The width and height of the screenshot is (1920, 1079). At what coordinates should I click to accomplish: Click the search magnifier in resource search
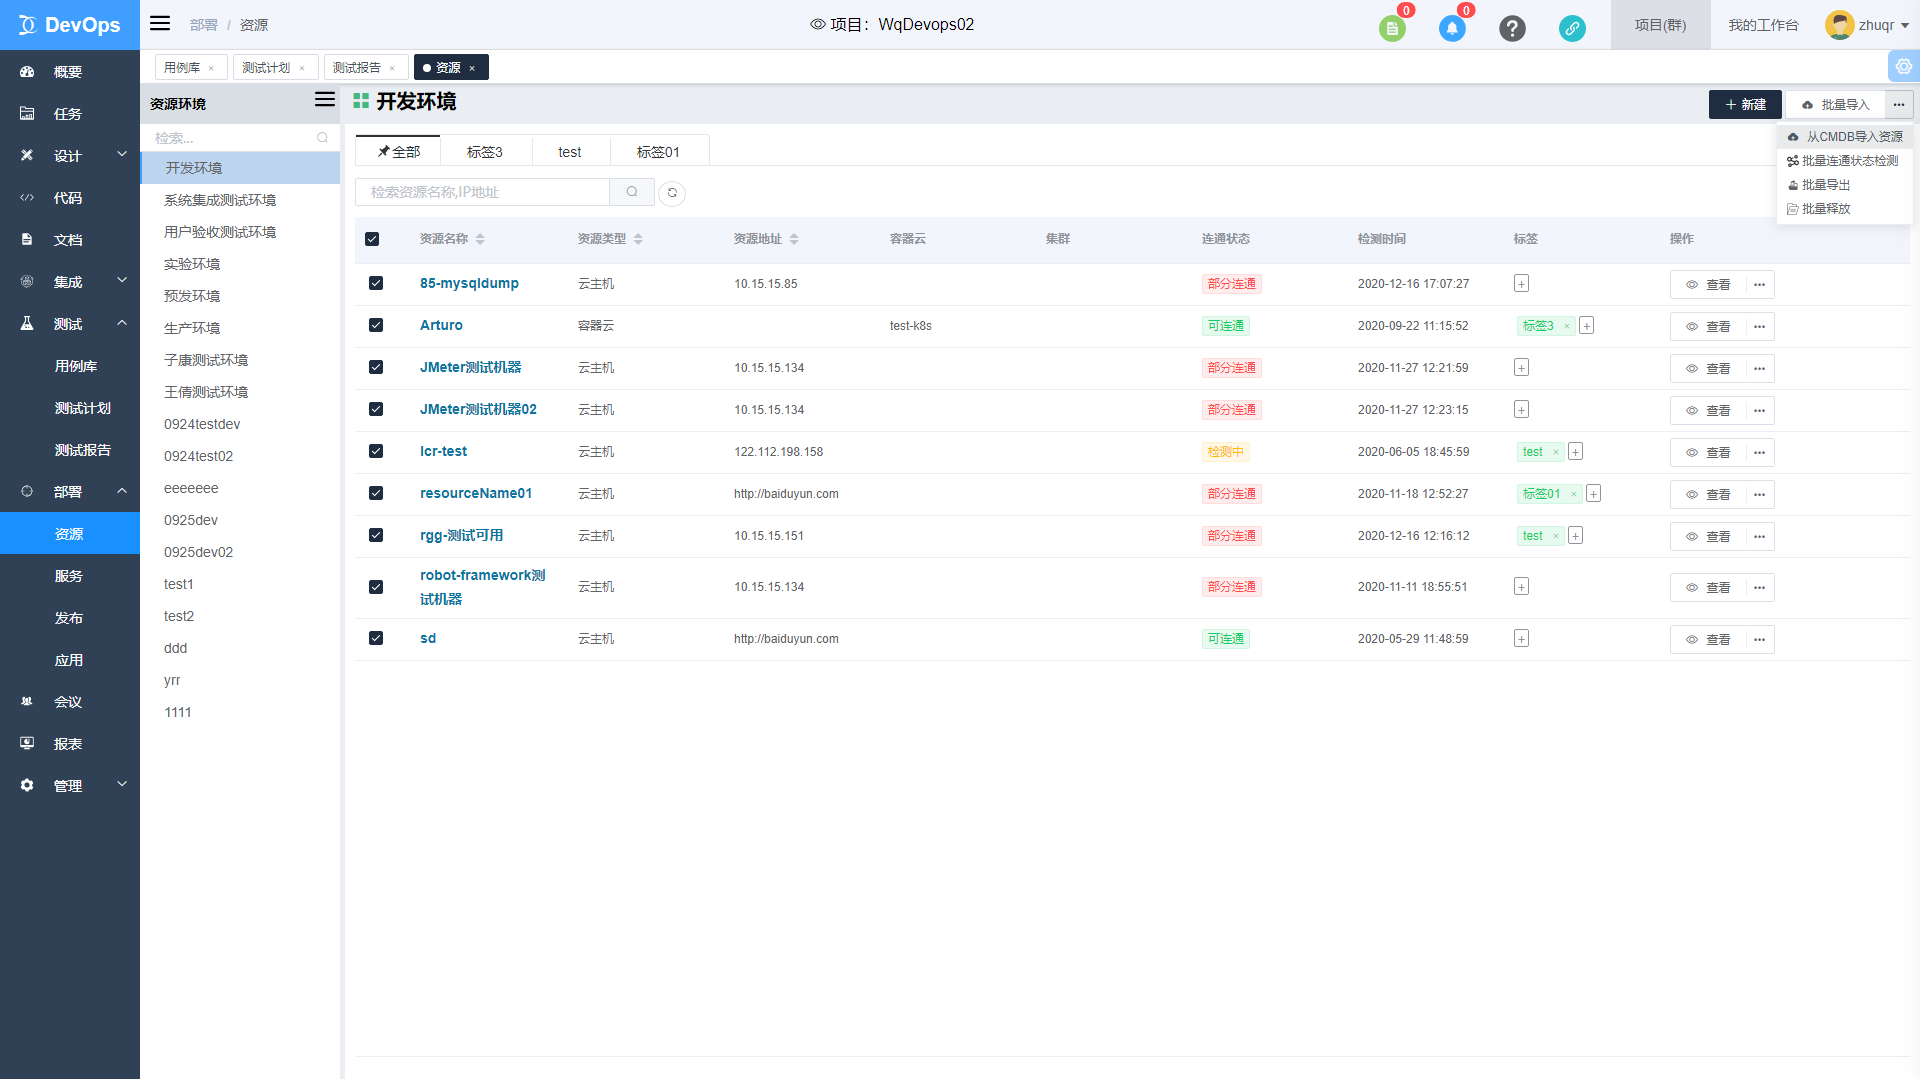click(x=632, y=192)
